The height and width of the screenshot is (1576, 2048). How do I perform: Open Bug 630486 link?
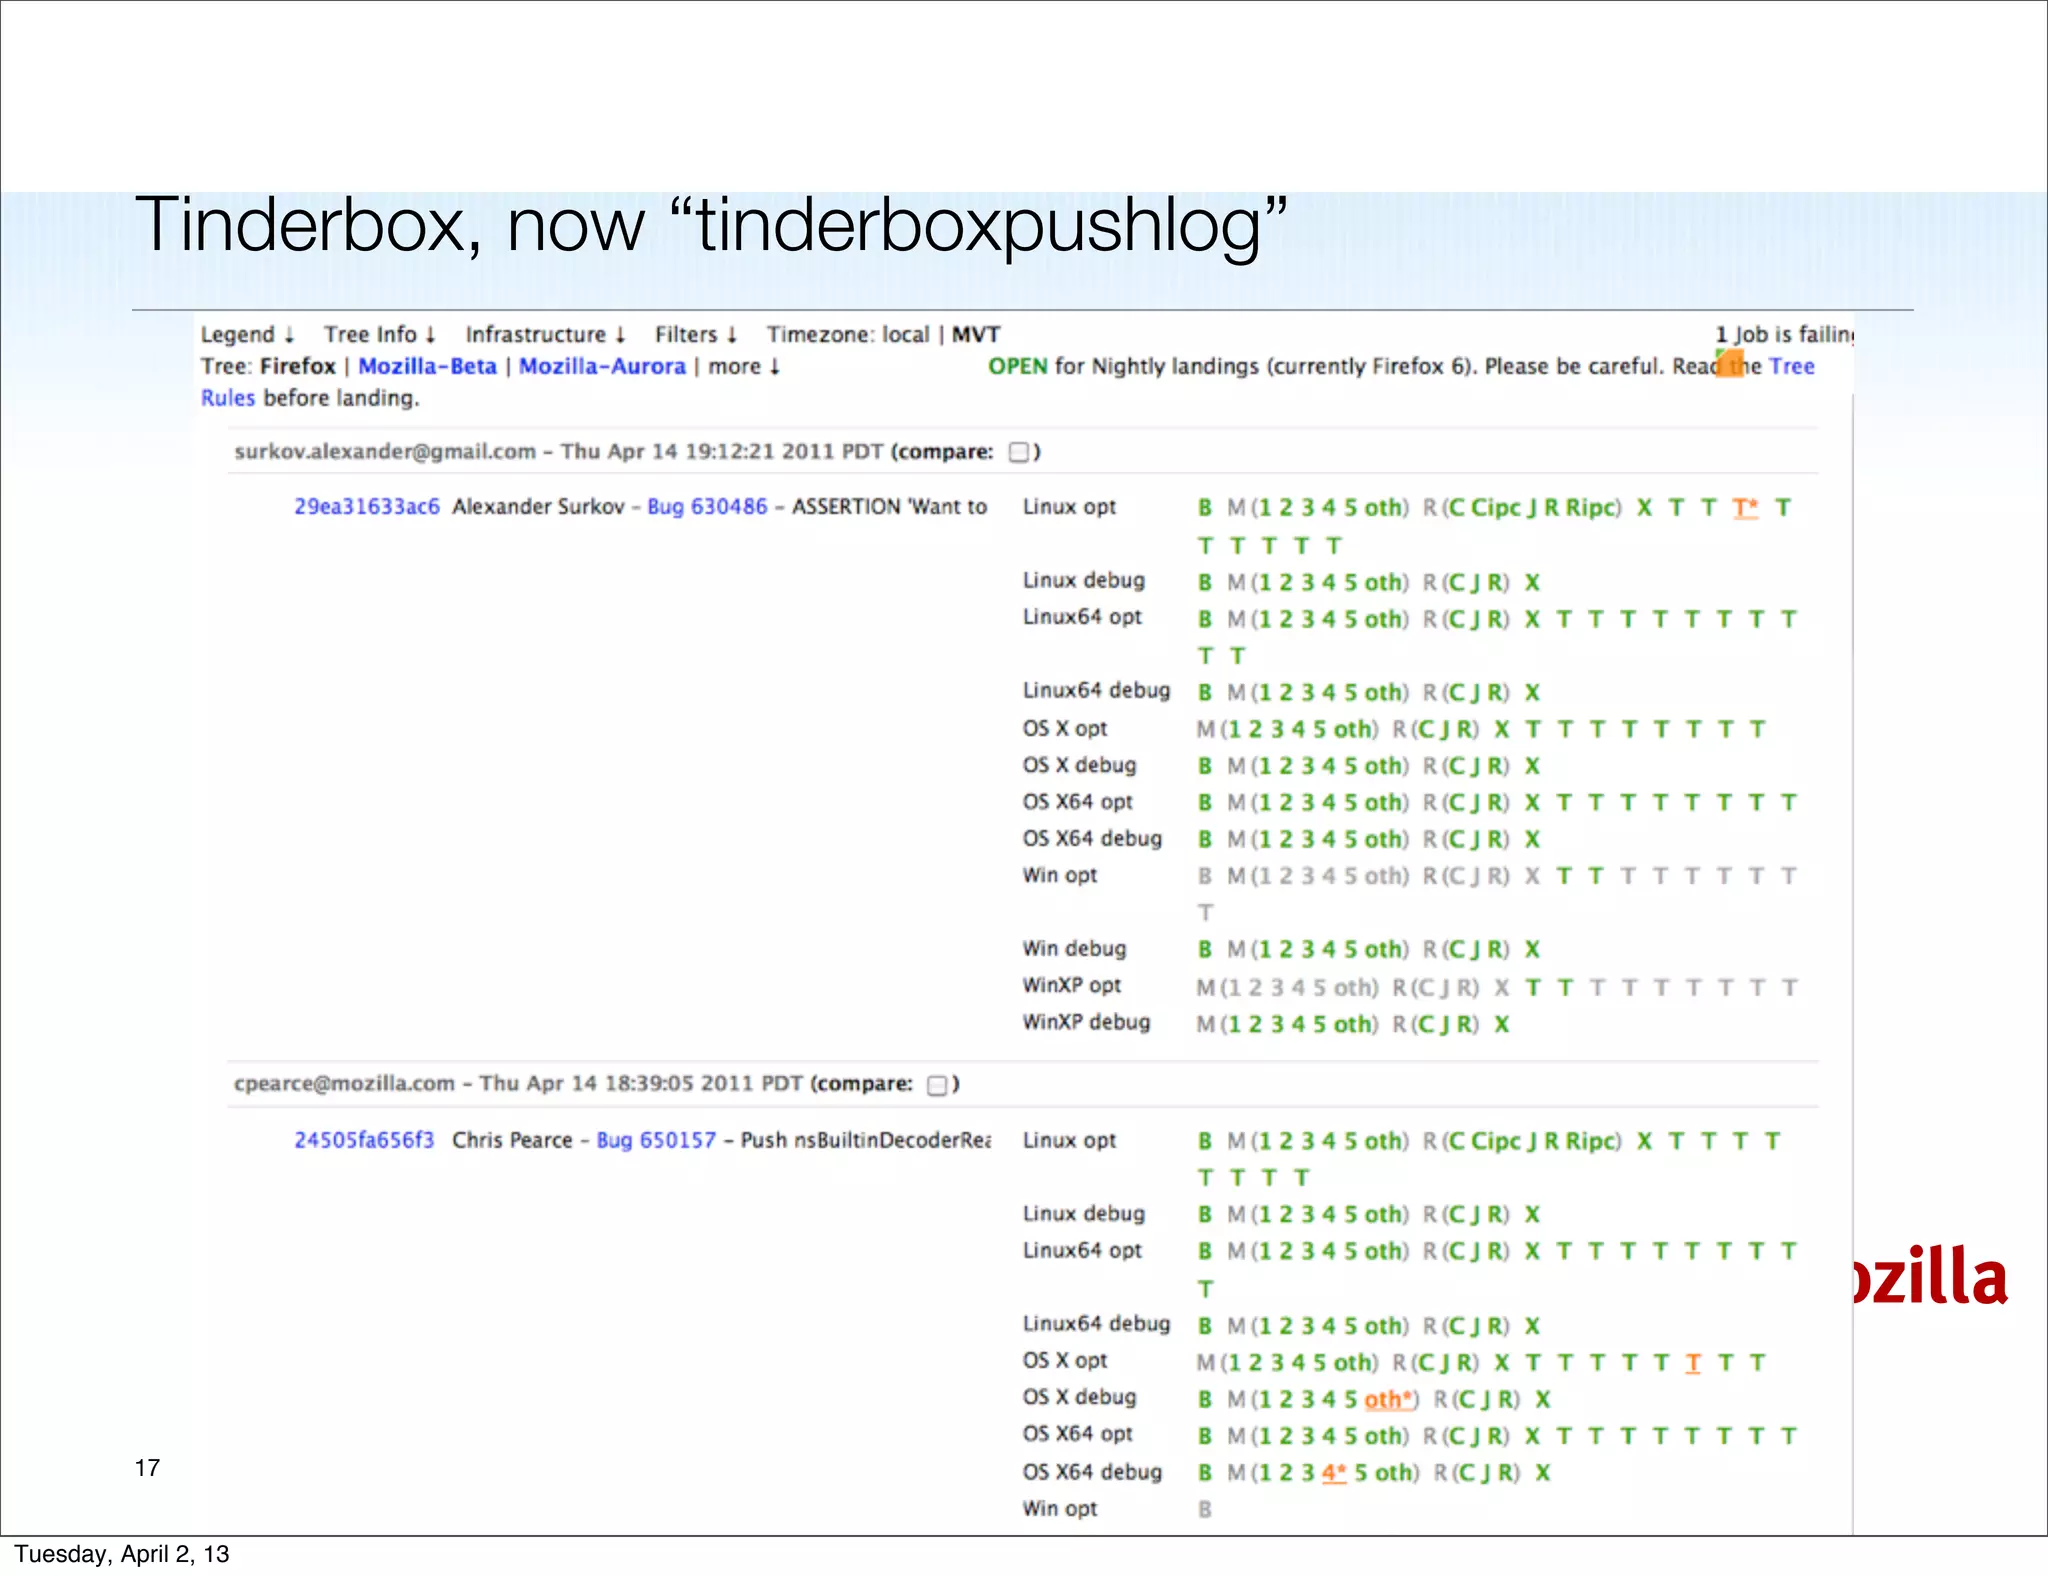tap(707, 506)
